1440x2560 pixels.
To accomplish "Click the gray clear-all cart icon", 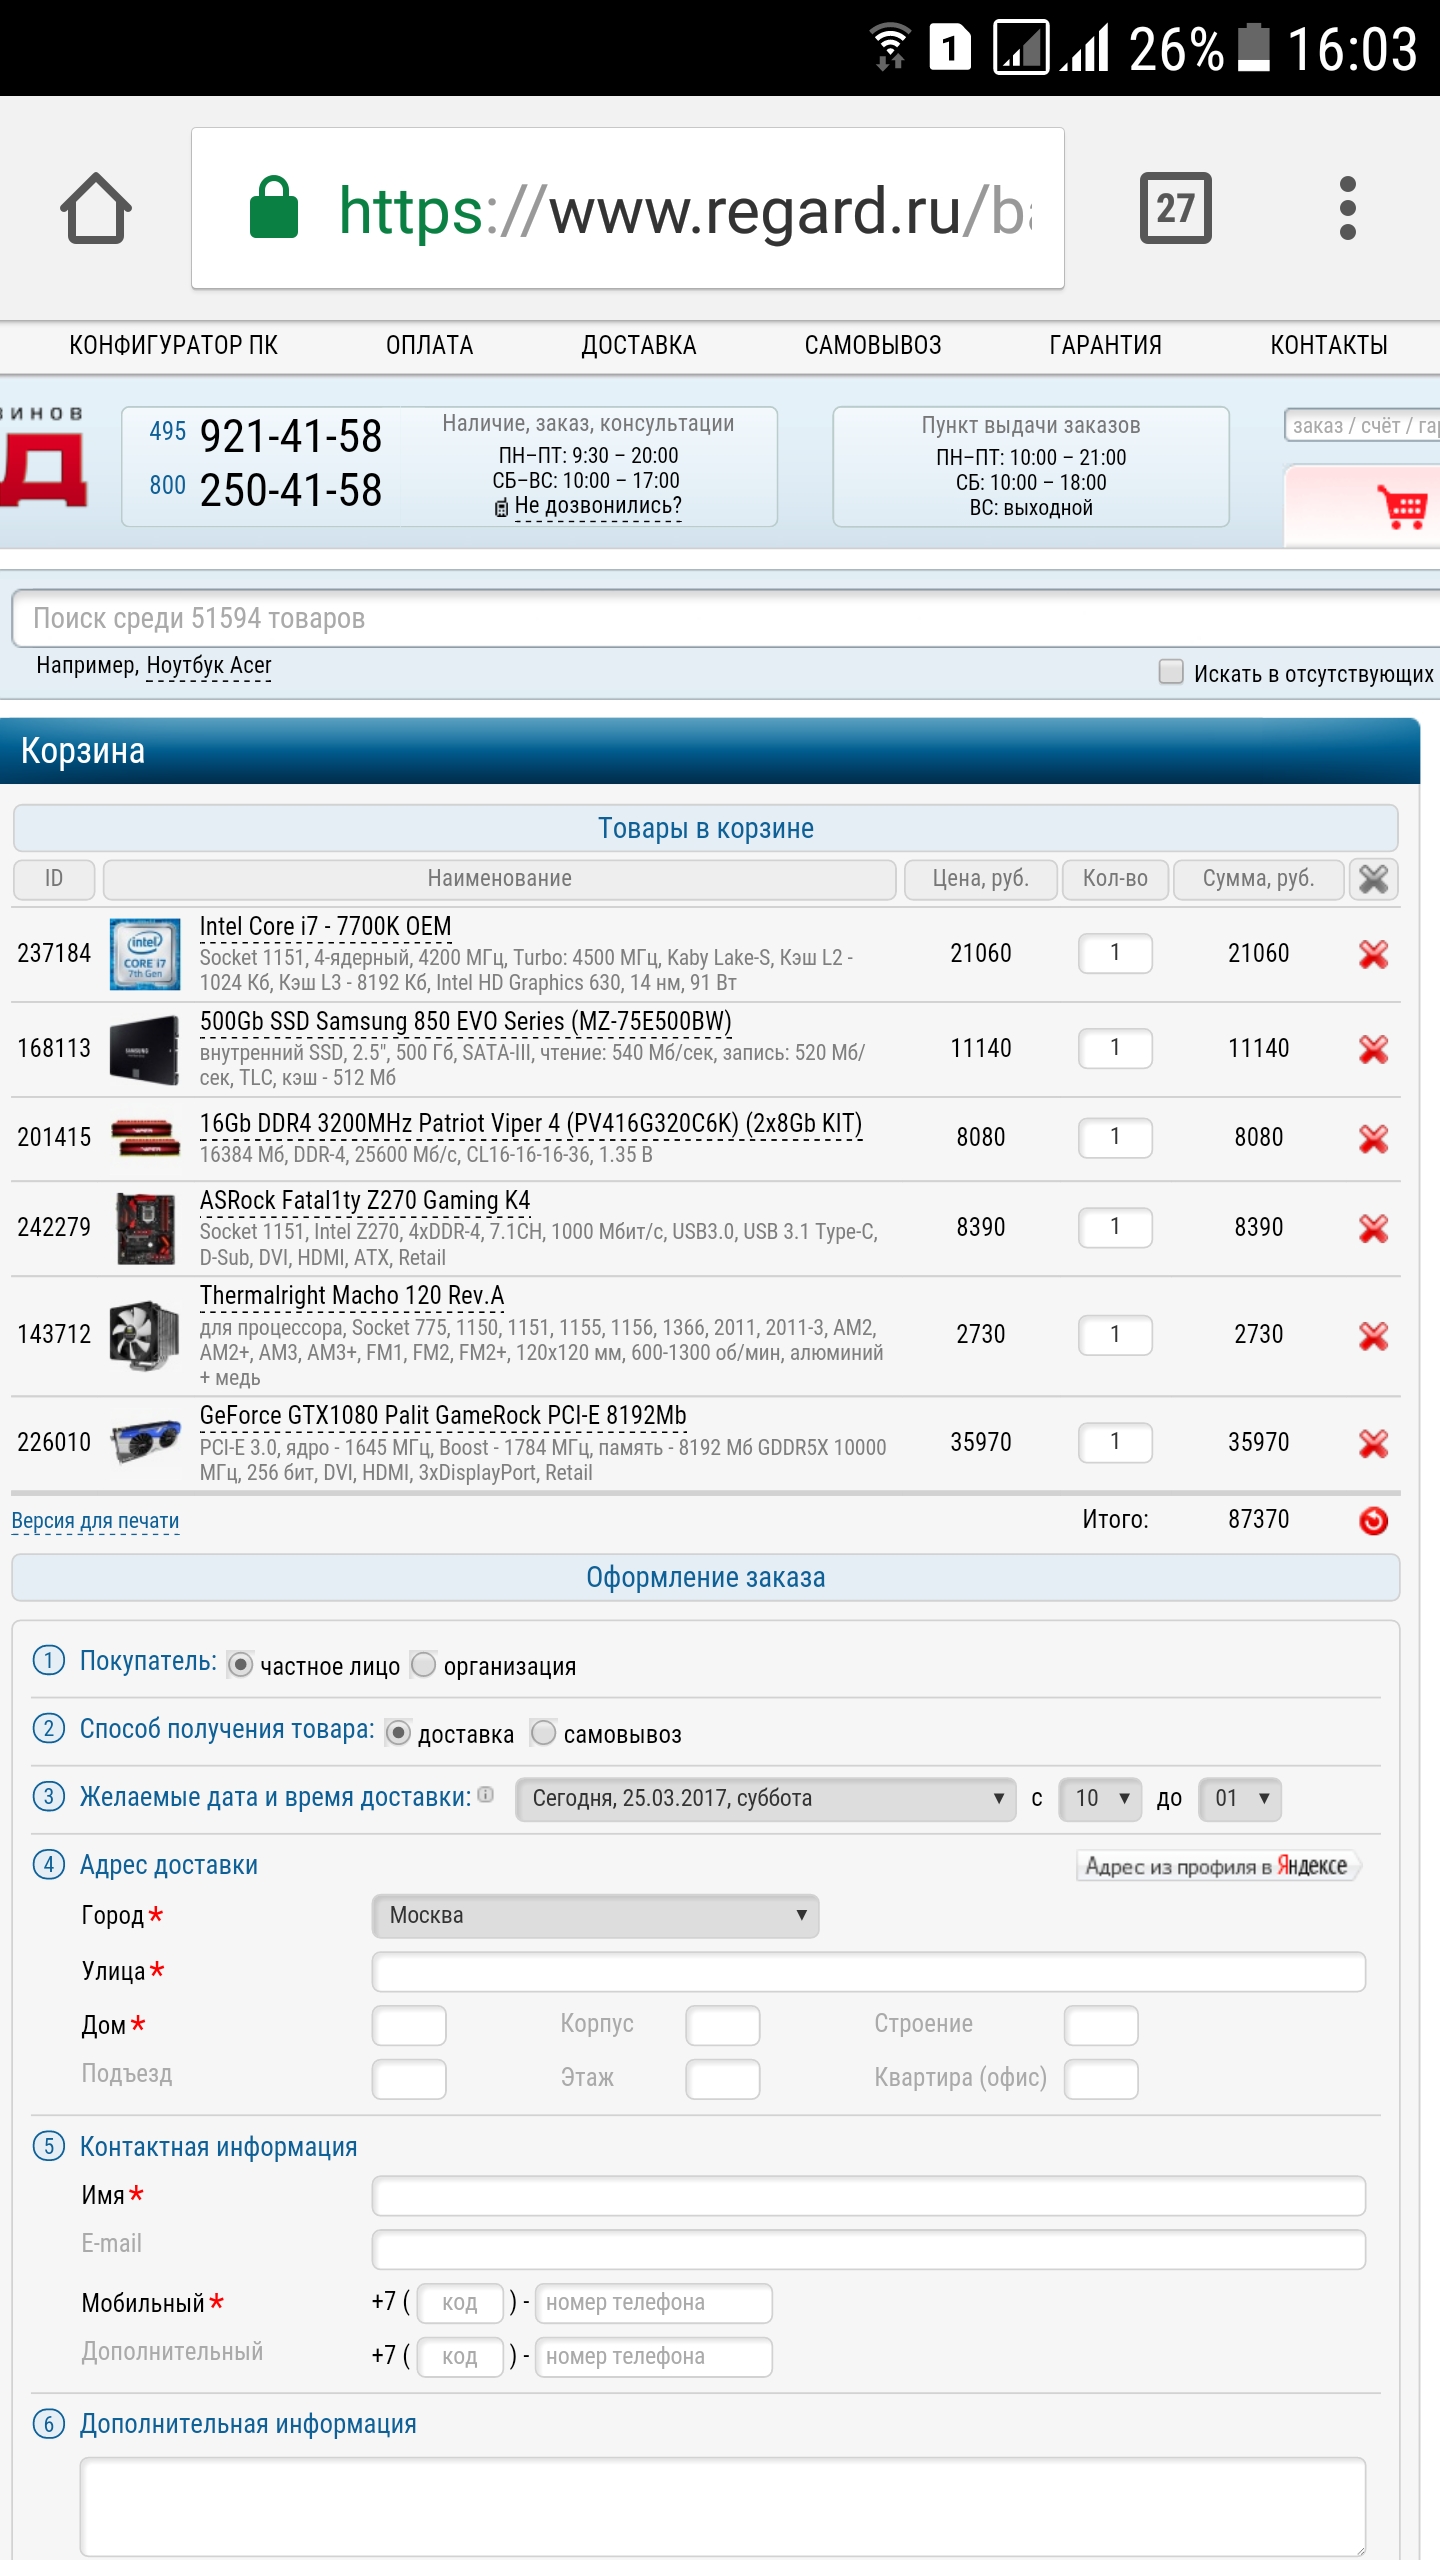I will tap(1373, 879).
